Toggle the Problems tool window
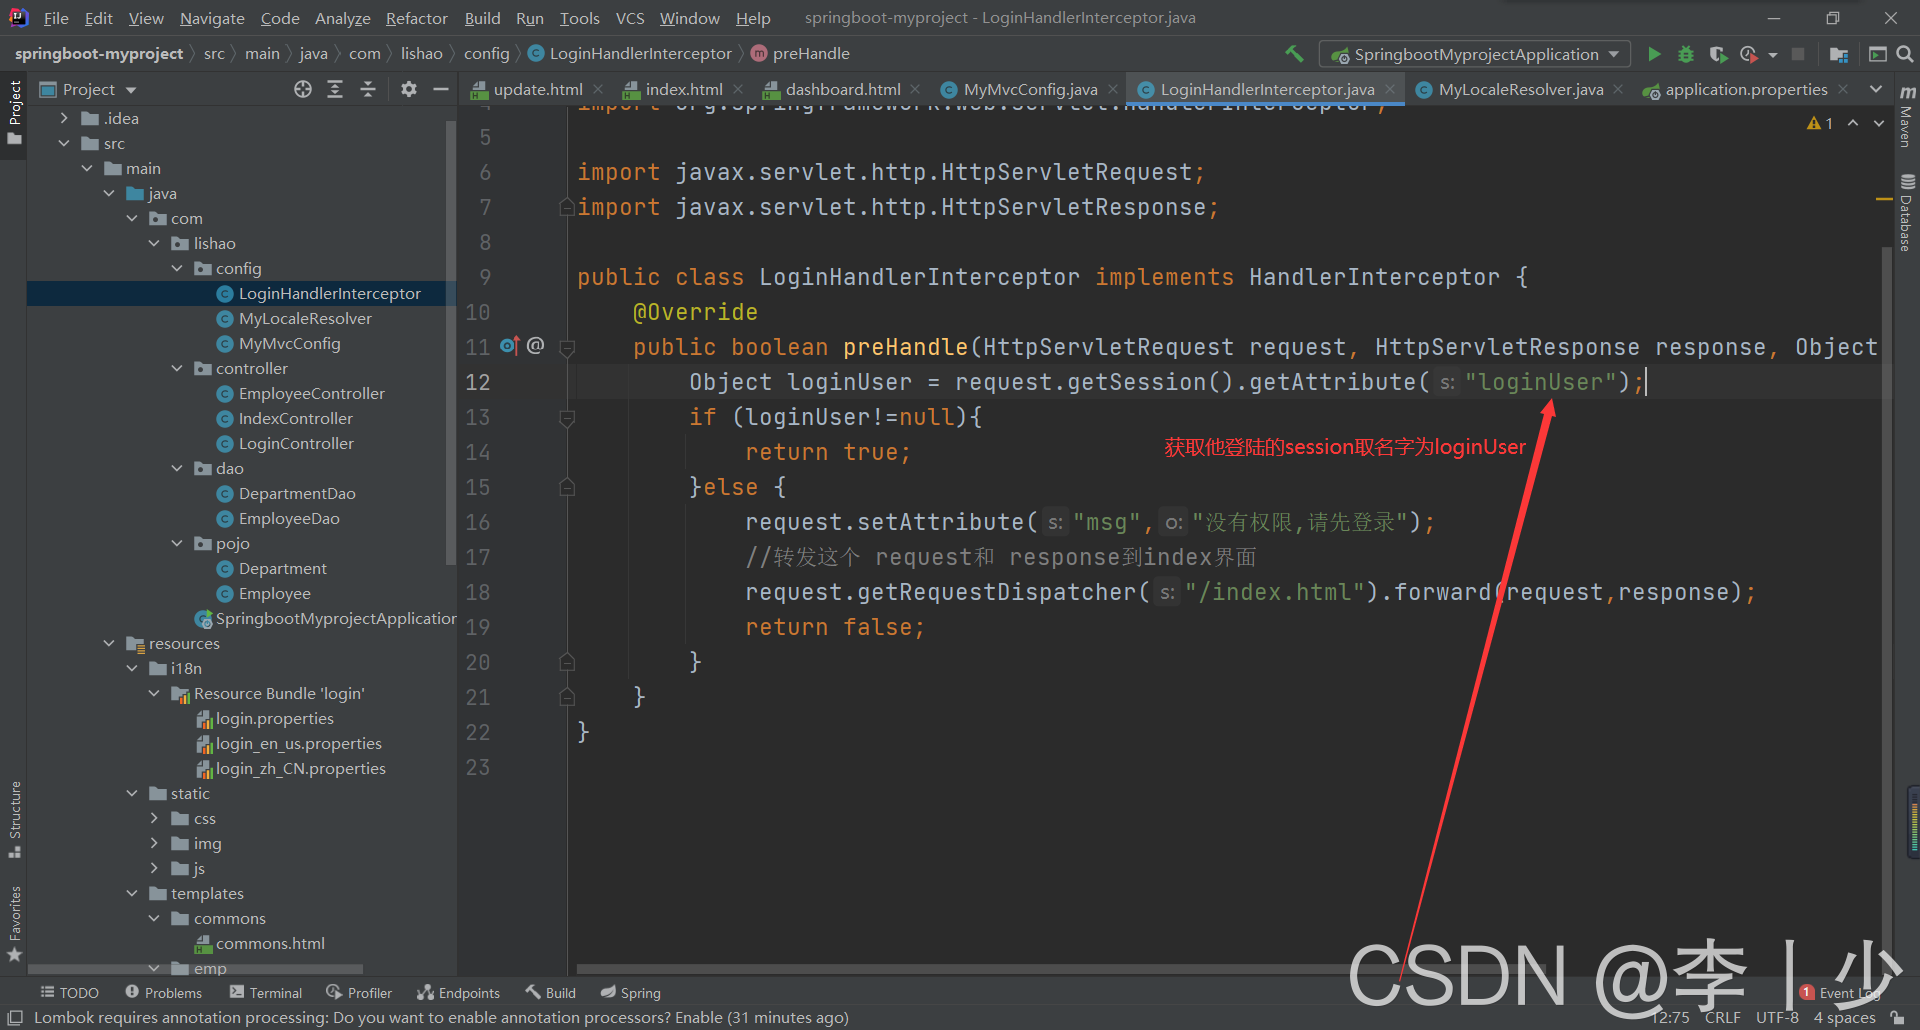The image size is (1920, 1030). [163, 992]
